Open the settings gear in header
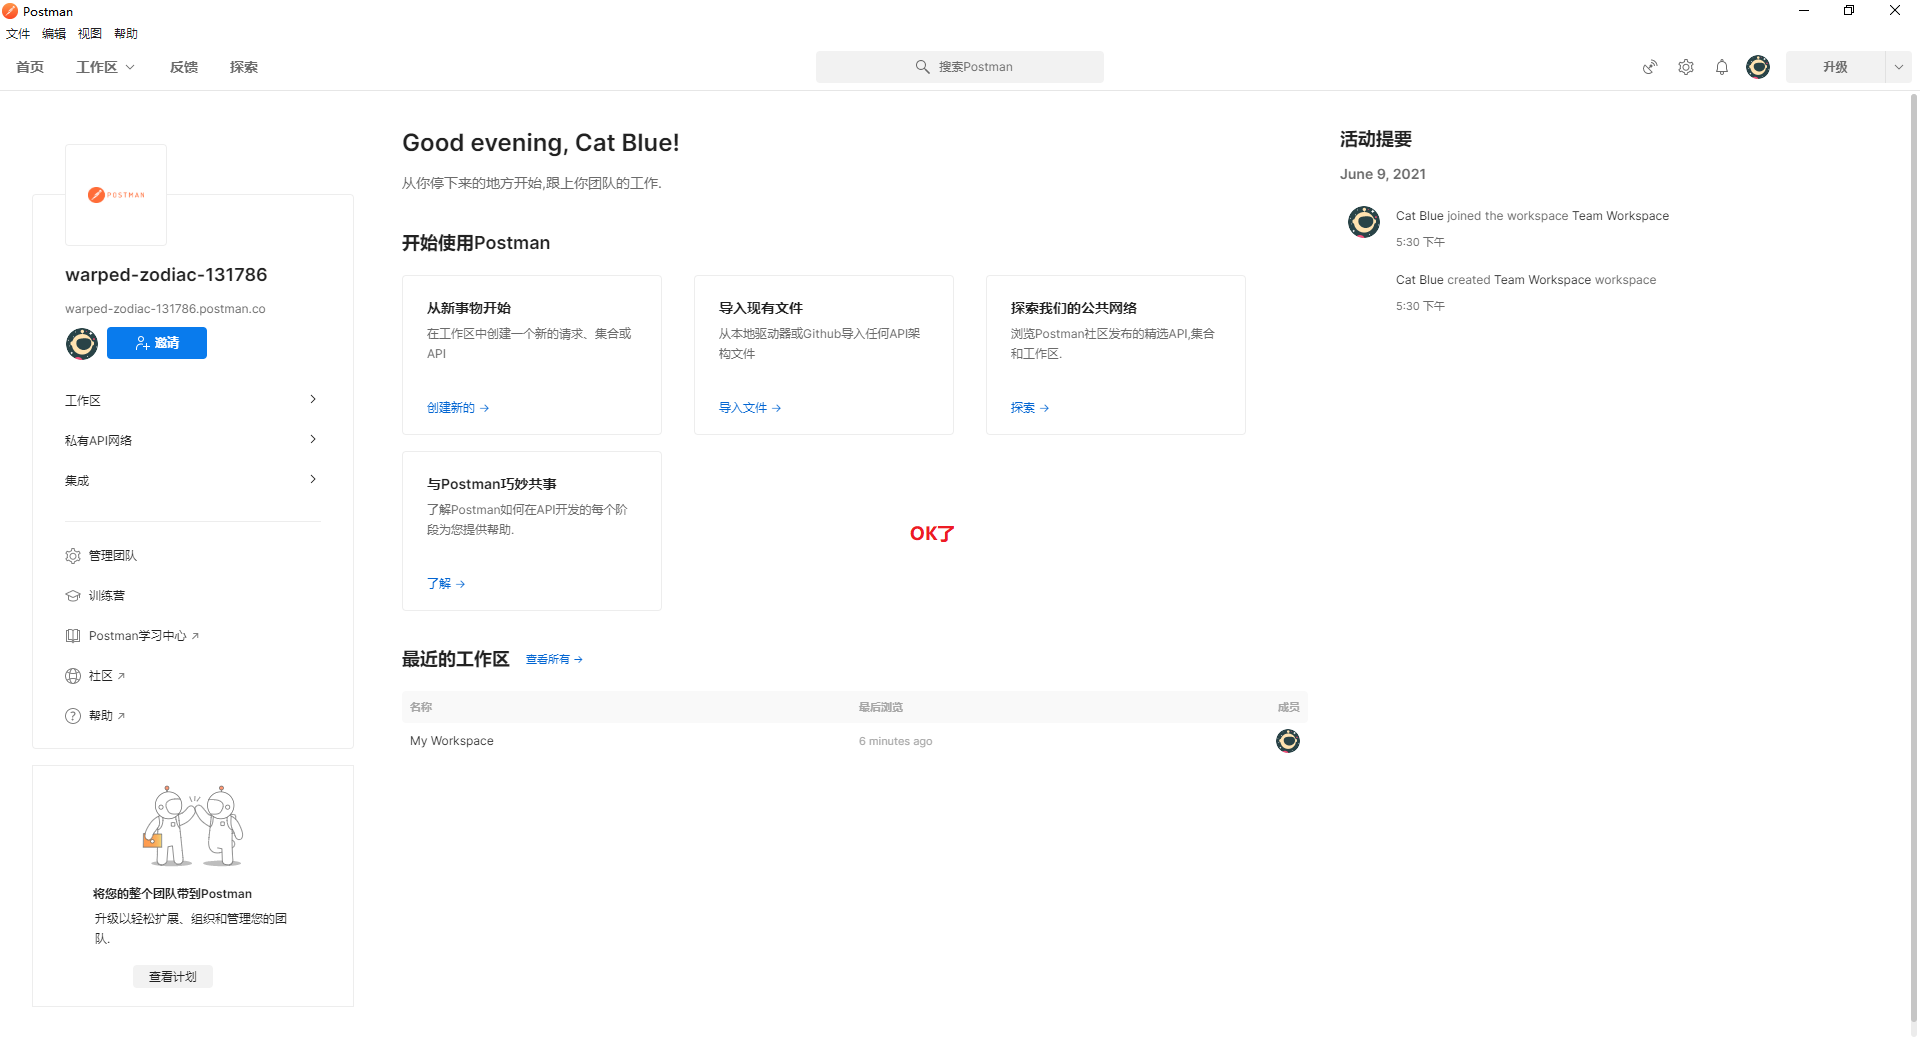Screen dimensions: 1920x1038 (1686, 67)
